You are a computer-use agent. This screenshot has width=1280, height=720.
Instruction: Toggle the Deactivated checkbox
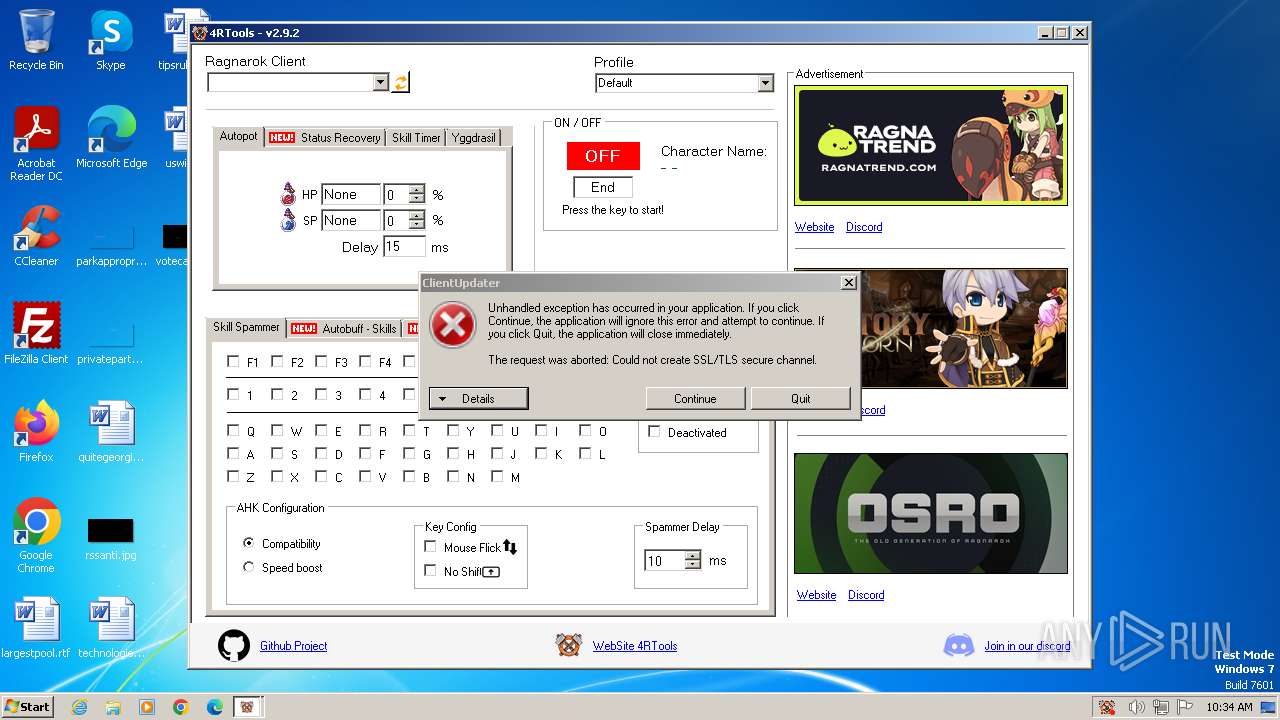click(x=655, y=432)
